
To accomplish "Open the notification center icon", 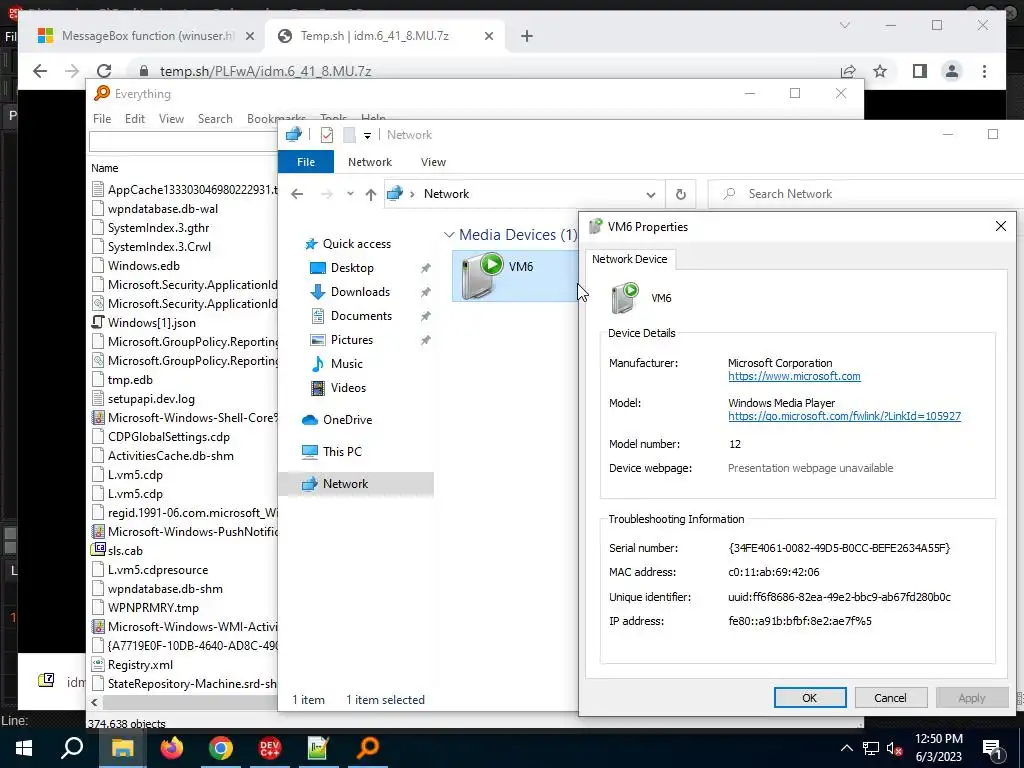I will (992, 748).
